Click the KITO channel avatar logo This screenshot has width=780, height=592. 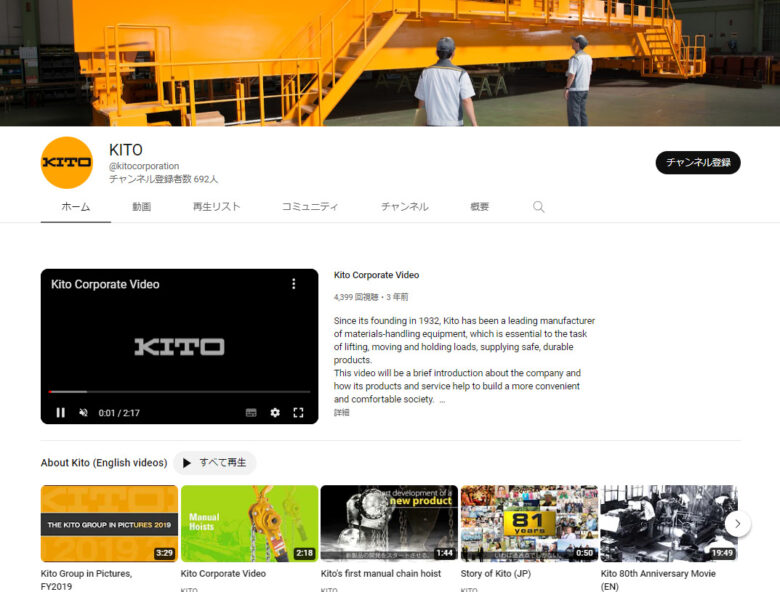click(x=67, y=162)
